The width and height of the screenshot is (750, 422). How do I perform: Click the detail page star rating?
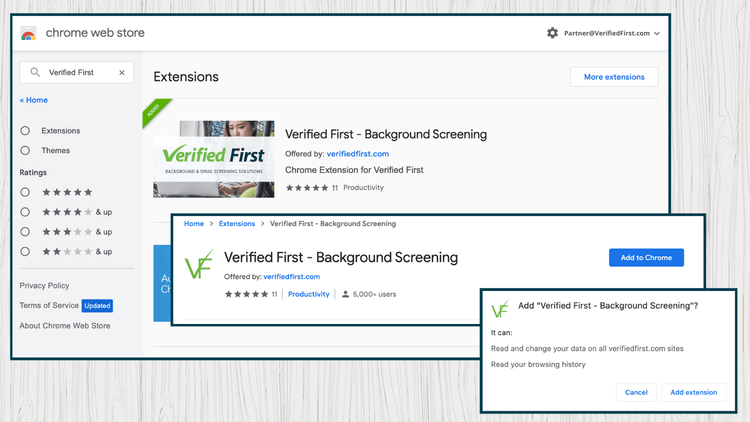[246, 294]
